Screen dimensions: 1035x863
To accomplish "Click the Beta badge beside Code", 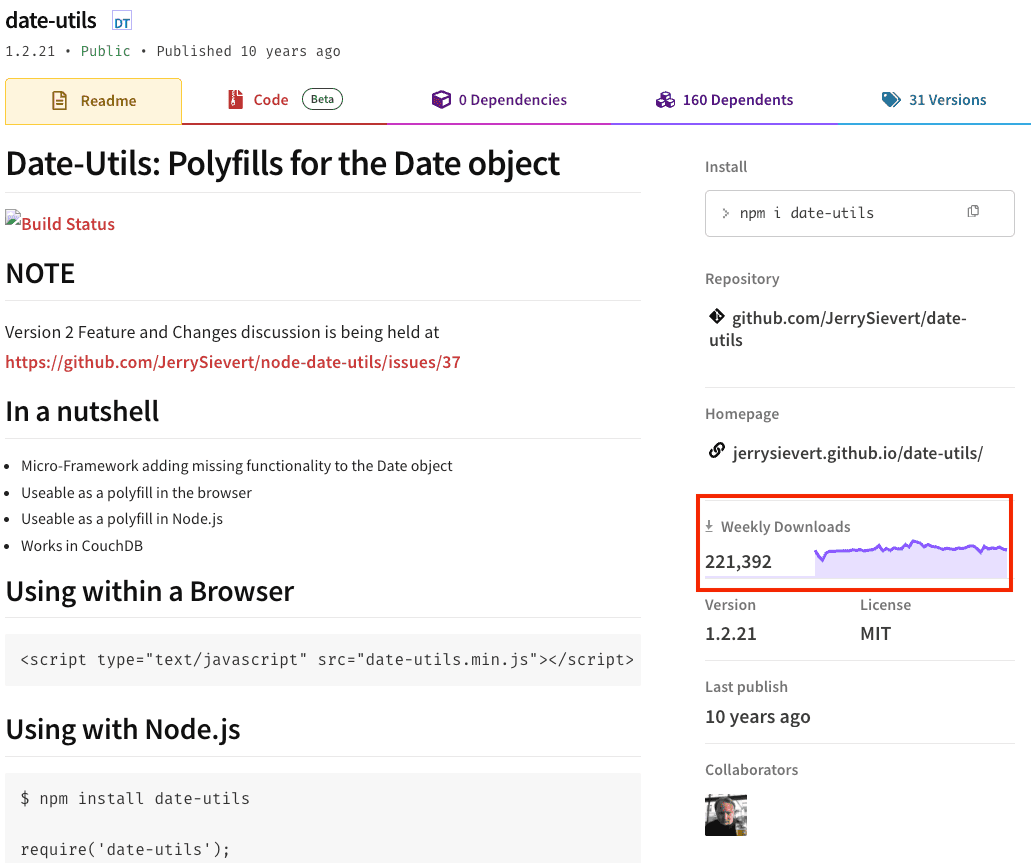I will tap(322, 99).
